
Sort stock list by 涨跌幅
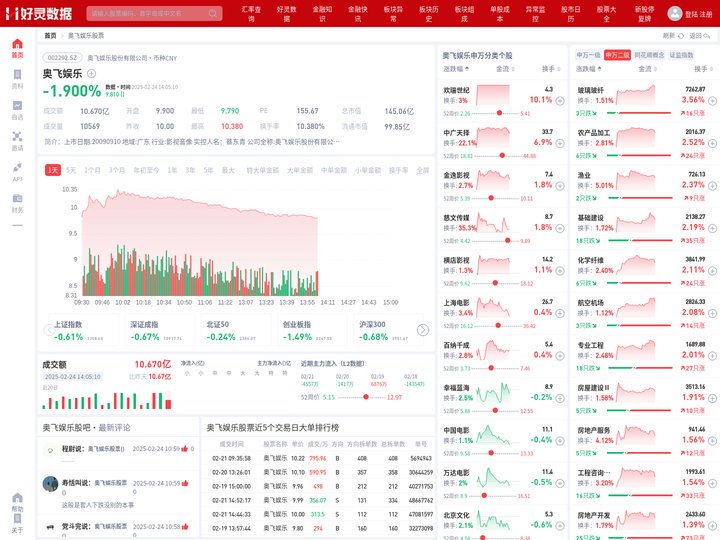456,69
